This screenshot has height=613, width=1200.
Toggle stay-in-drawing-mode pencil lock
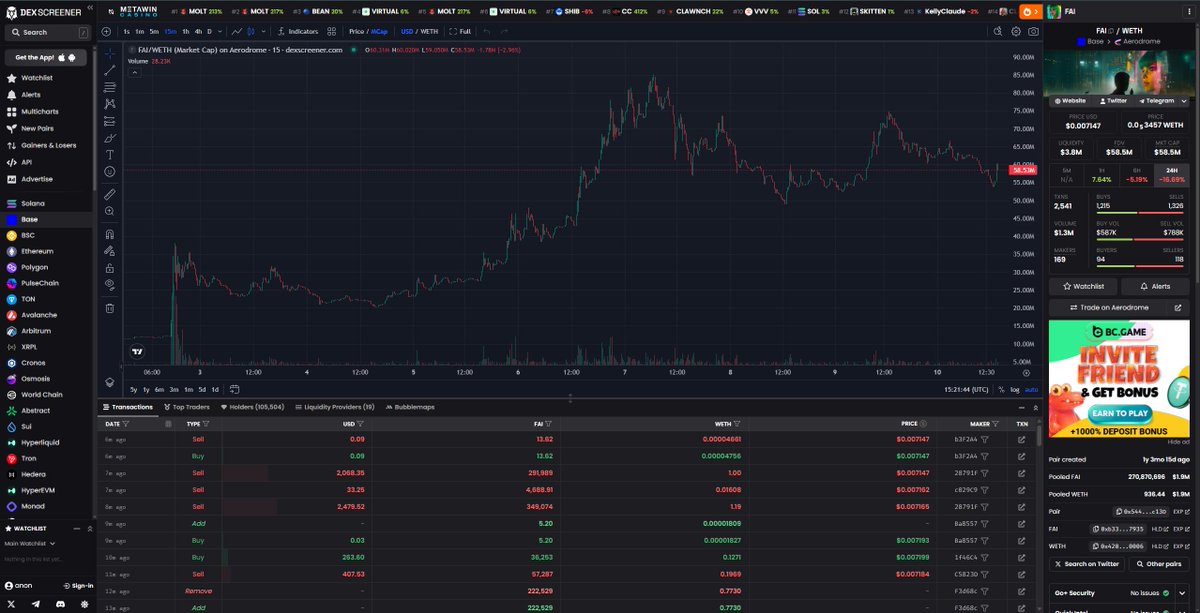(x=110, y=251)
